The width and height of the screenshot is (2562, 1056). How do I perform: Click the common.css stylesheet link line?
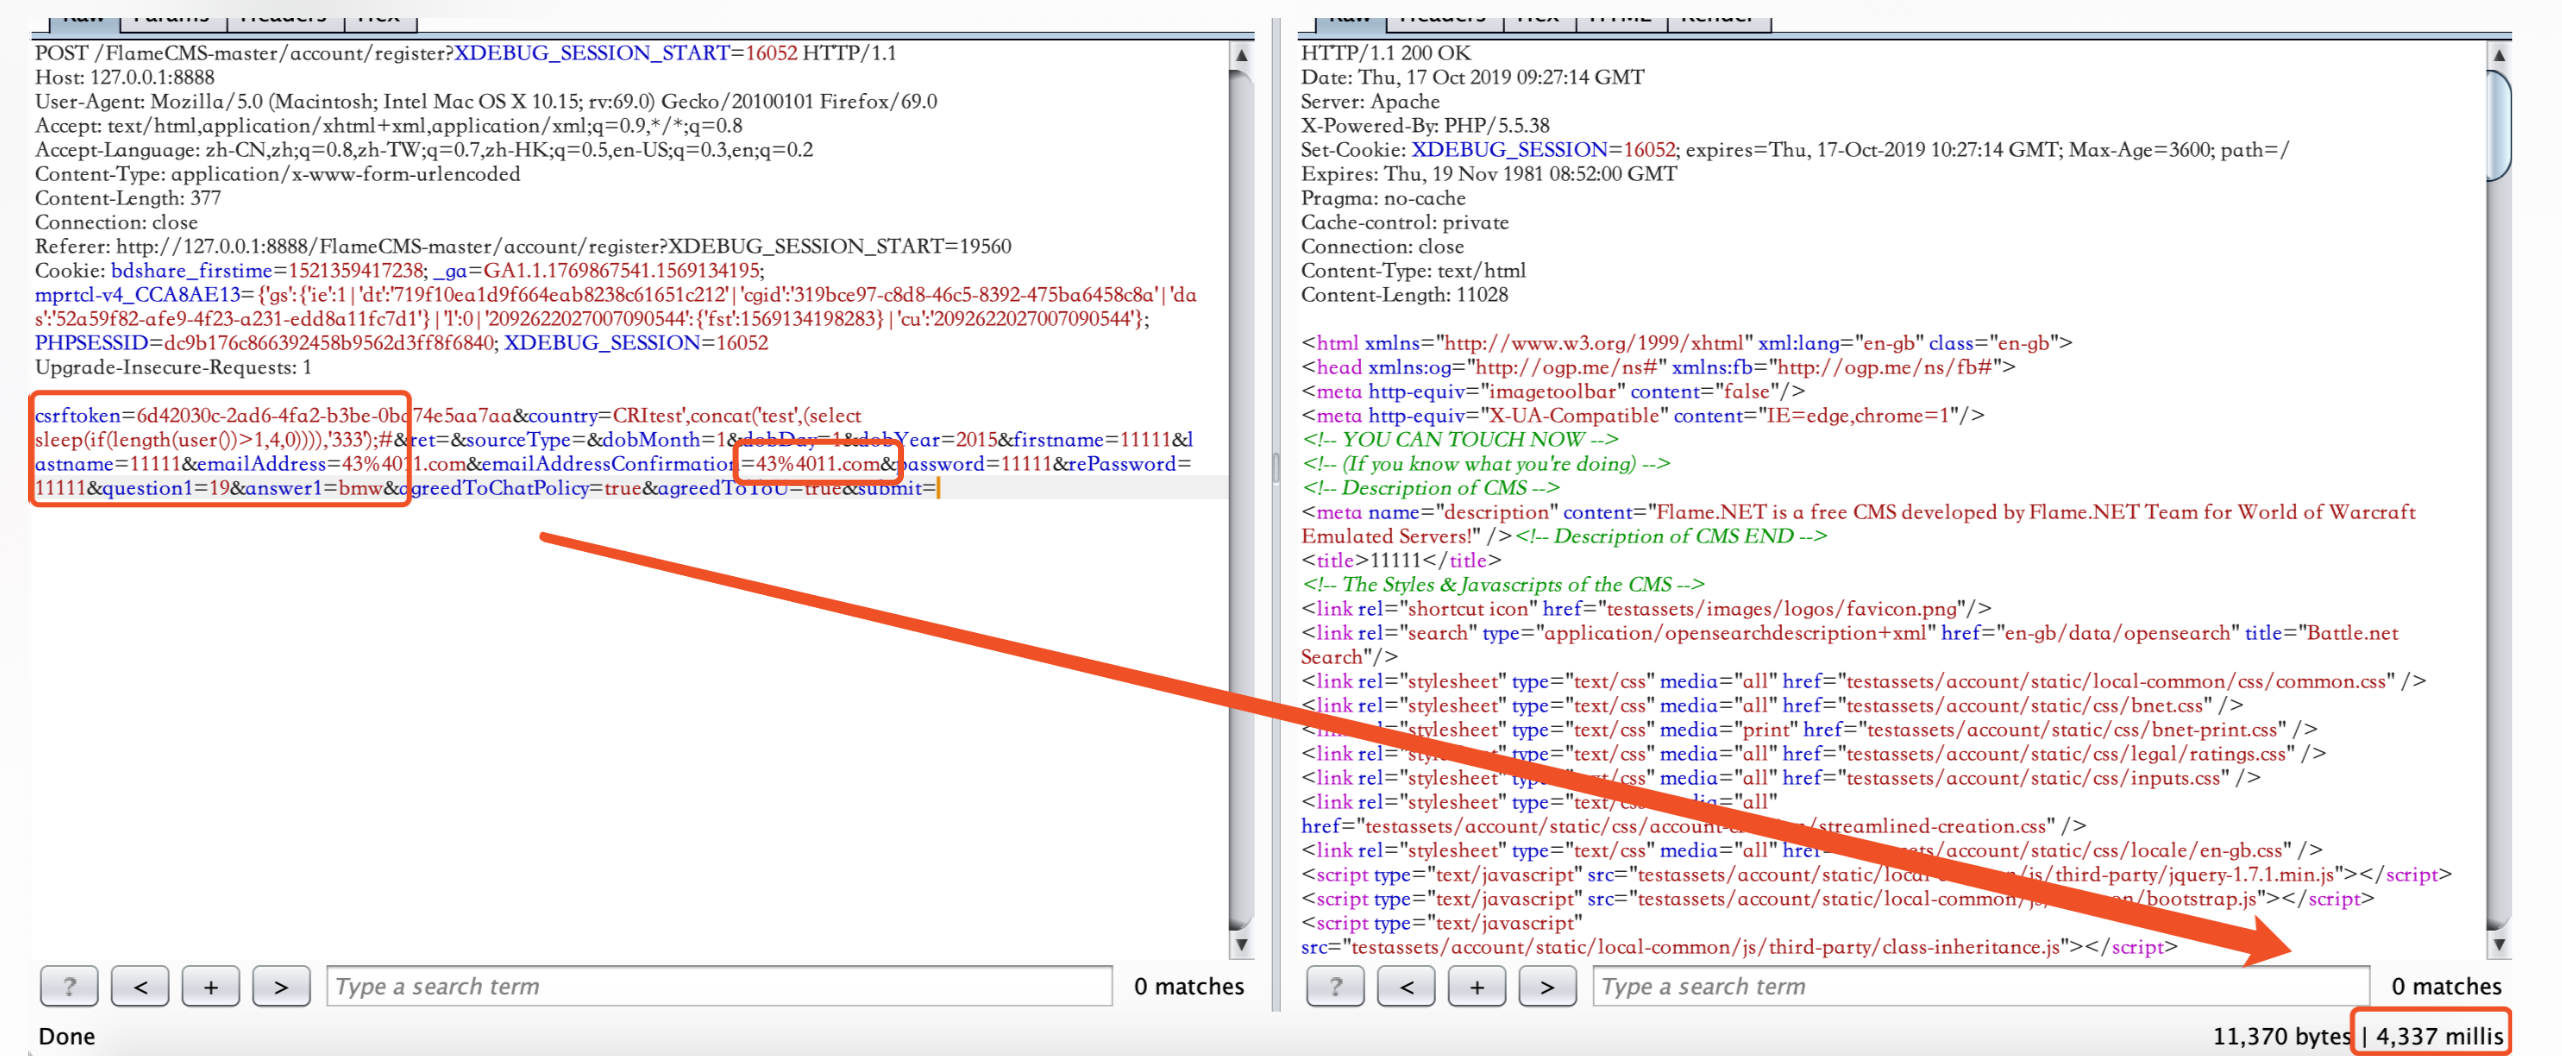tap(1863, 681)
